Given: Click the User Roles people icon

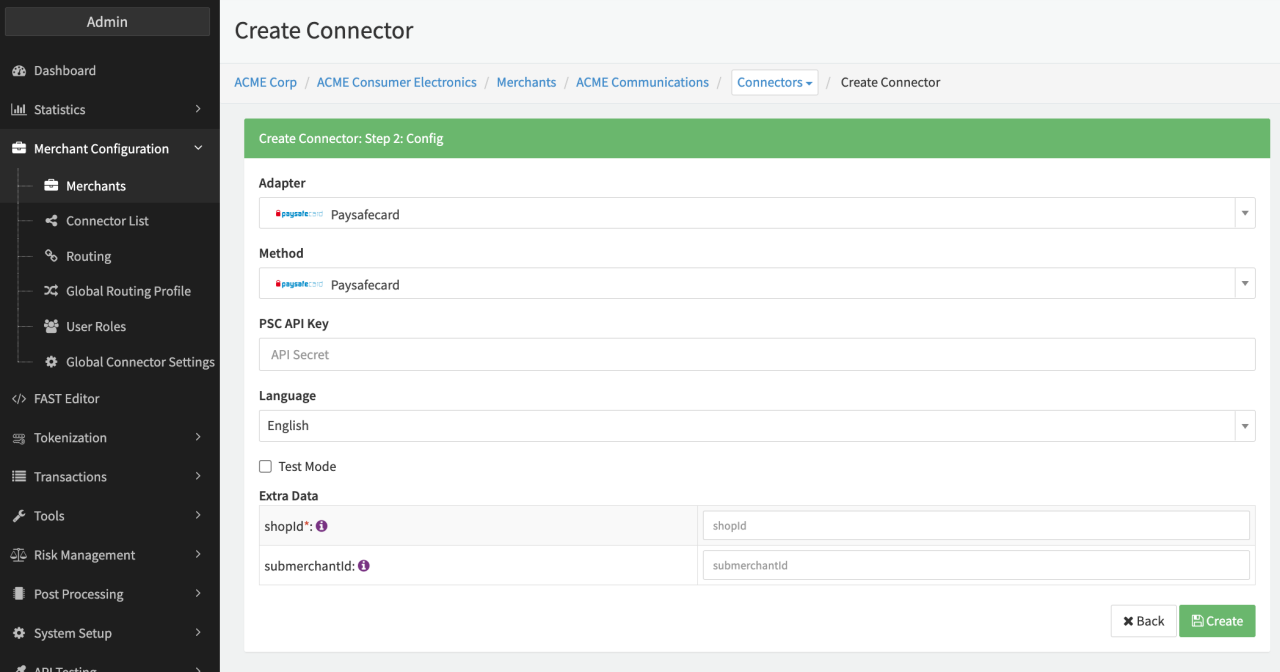Looking at the screenshot, I should click(51, 327).
